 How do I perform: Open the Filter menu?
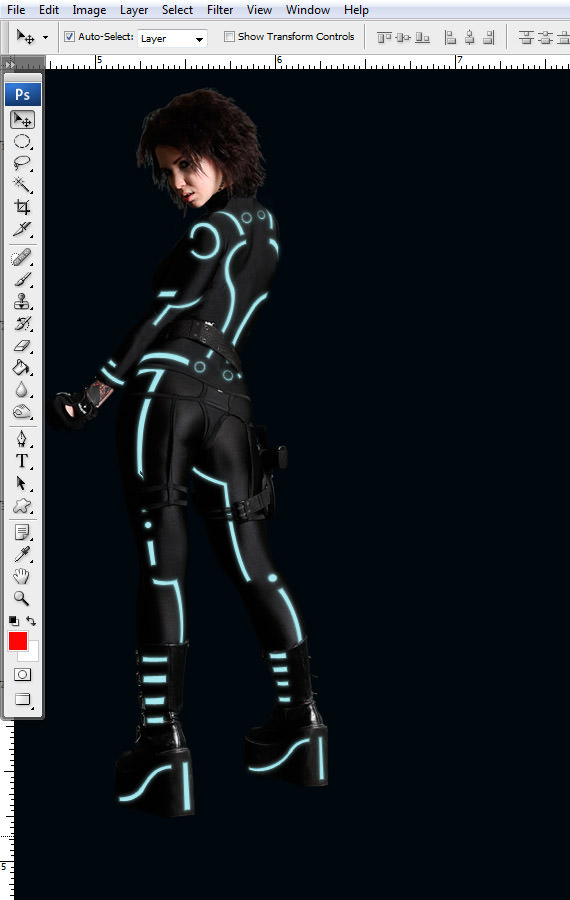tap(220, 10)
